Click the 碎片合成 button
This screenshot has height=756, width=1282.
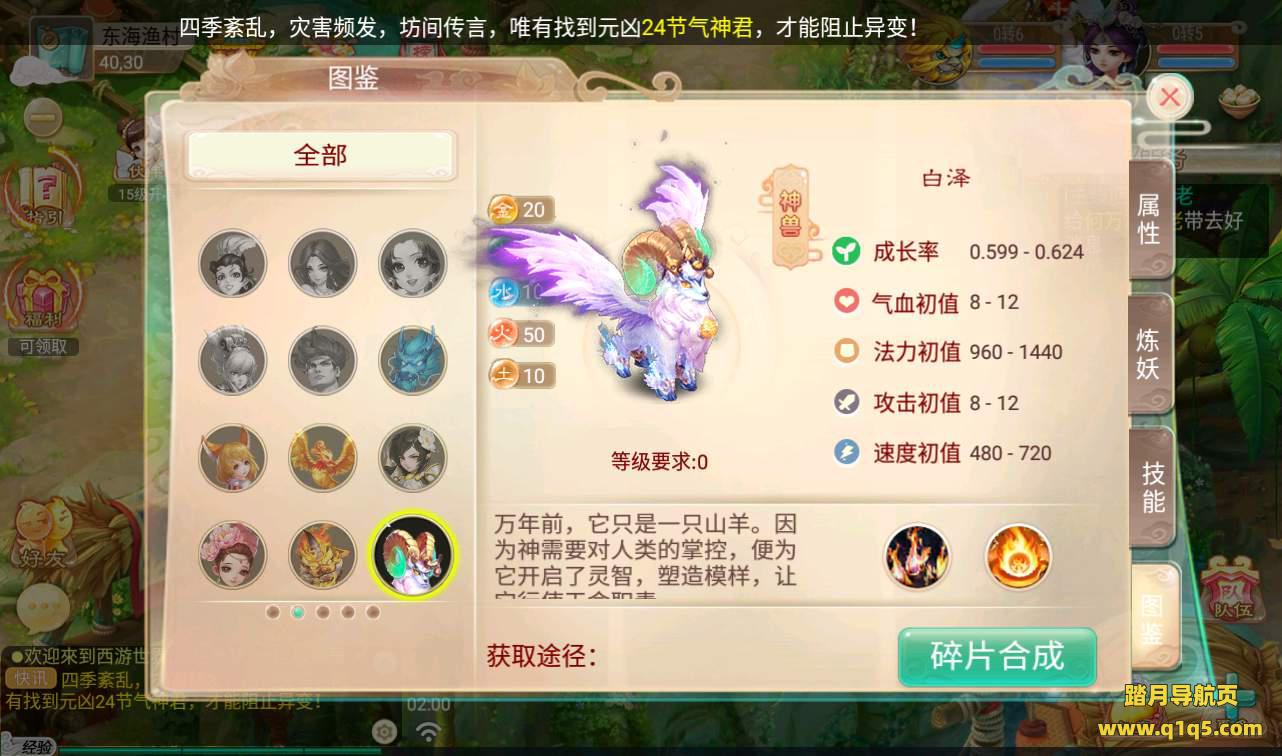[x=997, y=656]
